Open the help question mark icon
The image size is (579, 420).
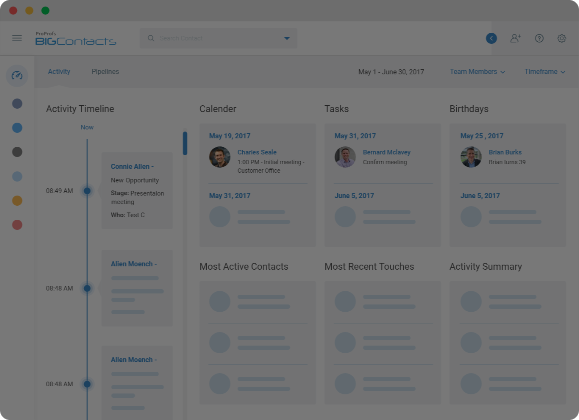(x=539, y=38)
